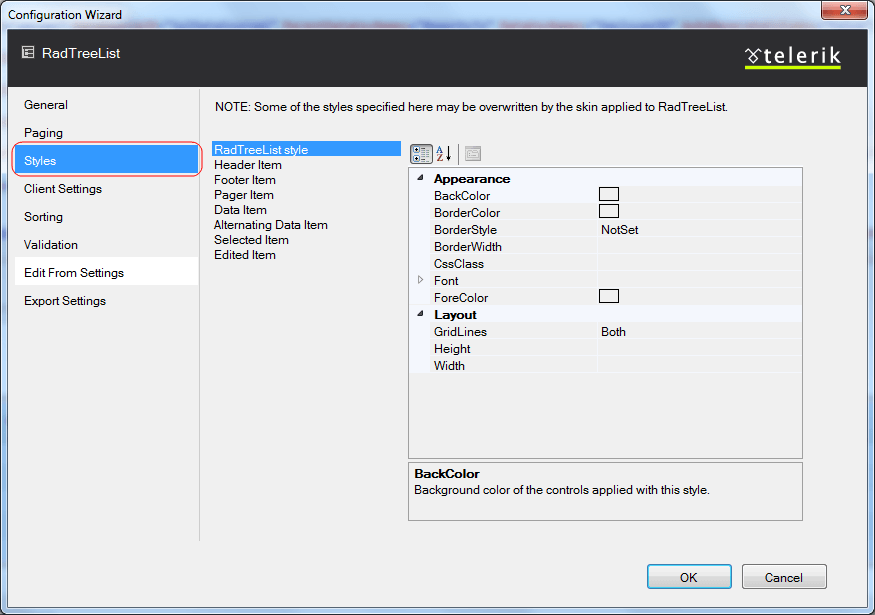Click the Cancel button

pos(784,577)
